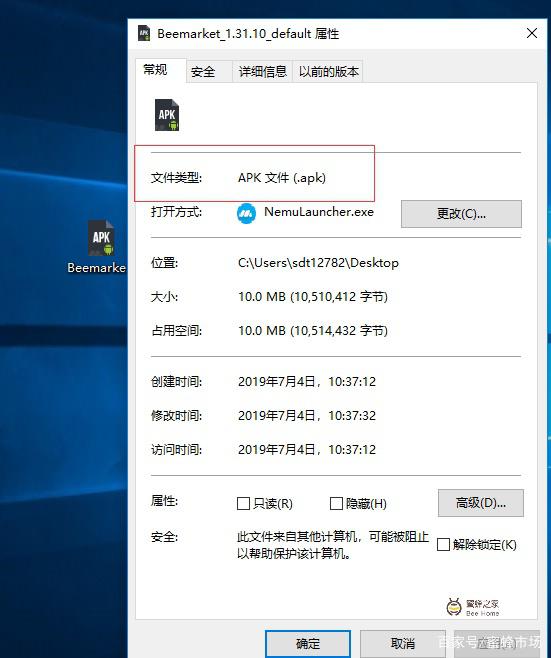Close the properties dialog window

pos(532,33)
